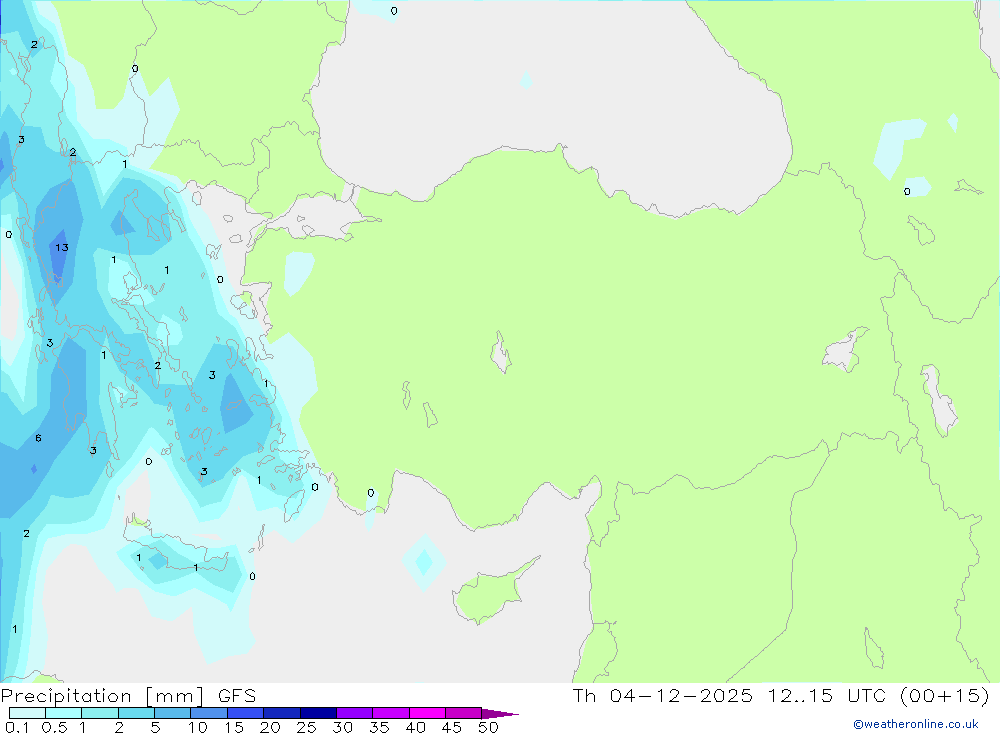Click the legend arrow tip beyond 50
The width and height of the screenshot is (1000, 733).
[501, 714]
